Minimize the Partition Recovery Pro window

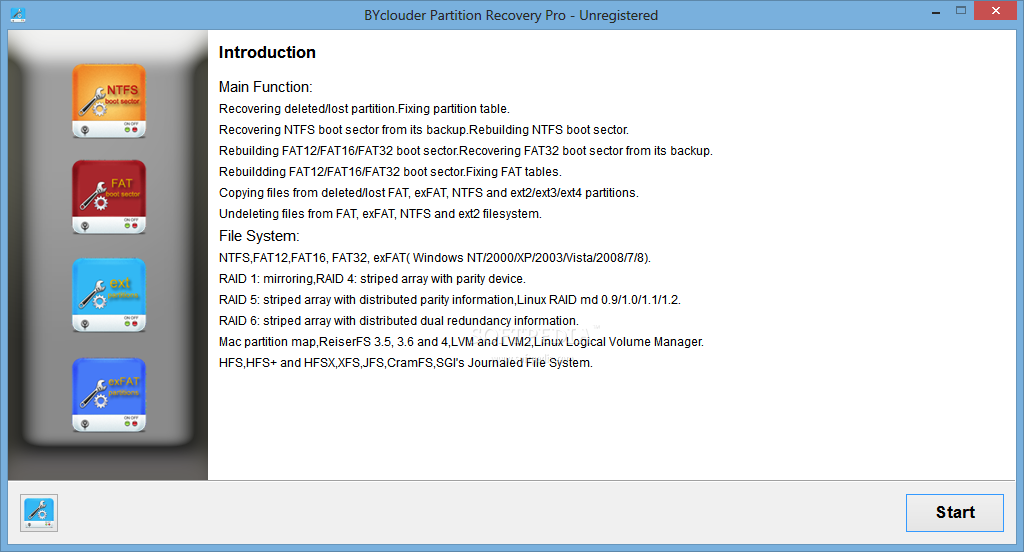(x=936, y=12)
